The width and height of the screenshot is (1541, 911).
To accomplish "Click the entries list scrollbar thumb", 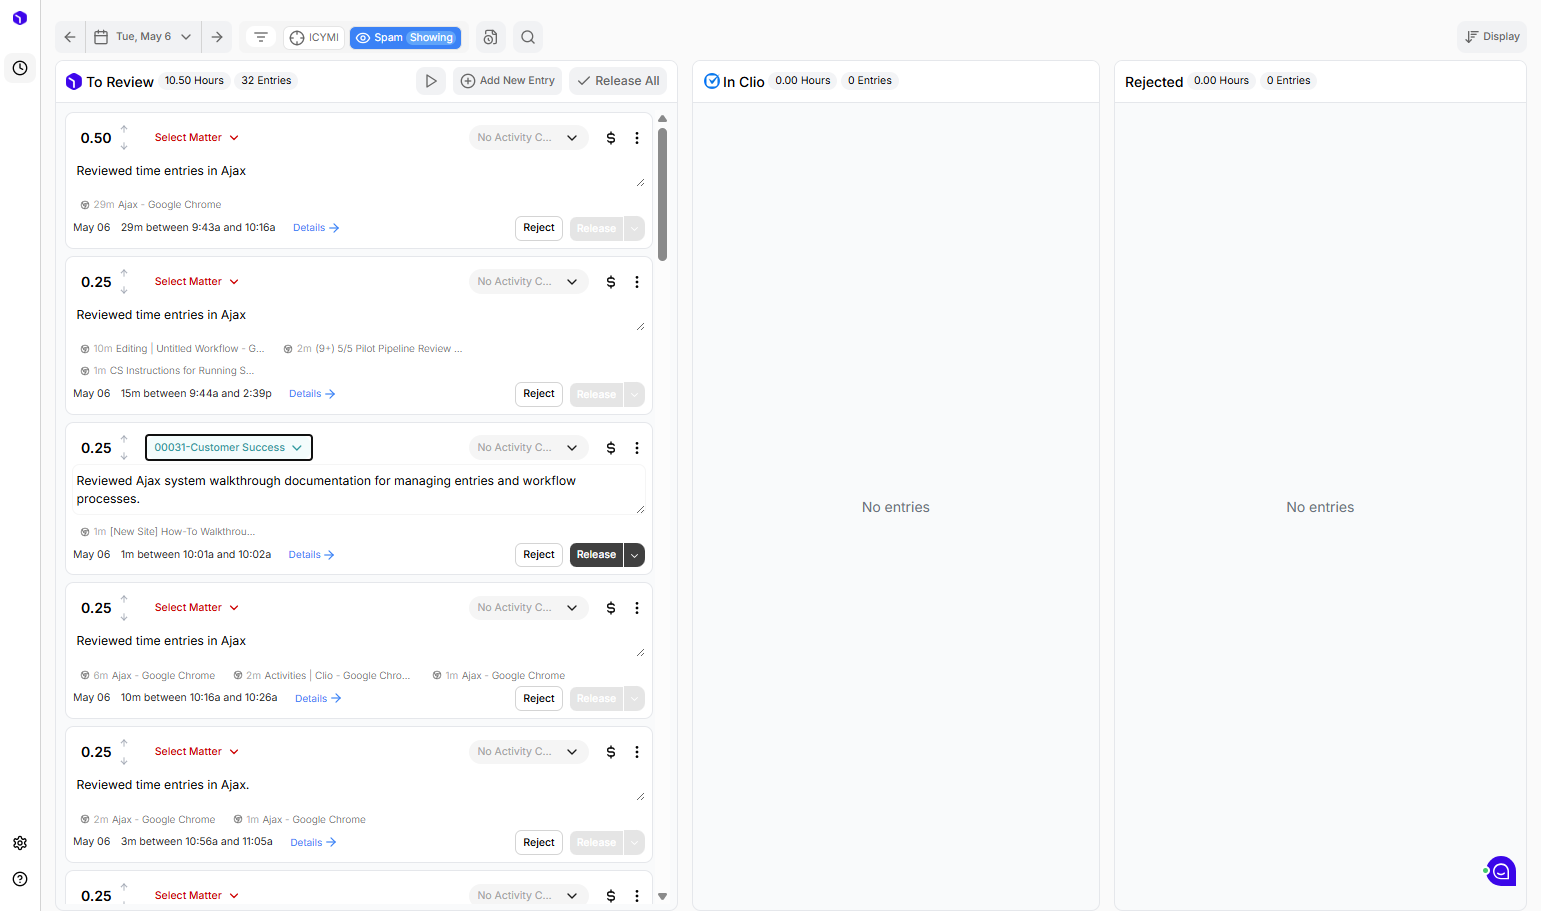I will point(662,193).
